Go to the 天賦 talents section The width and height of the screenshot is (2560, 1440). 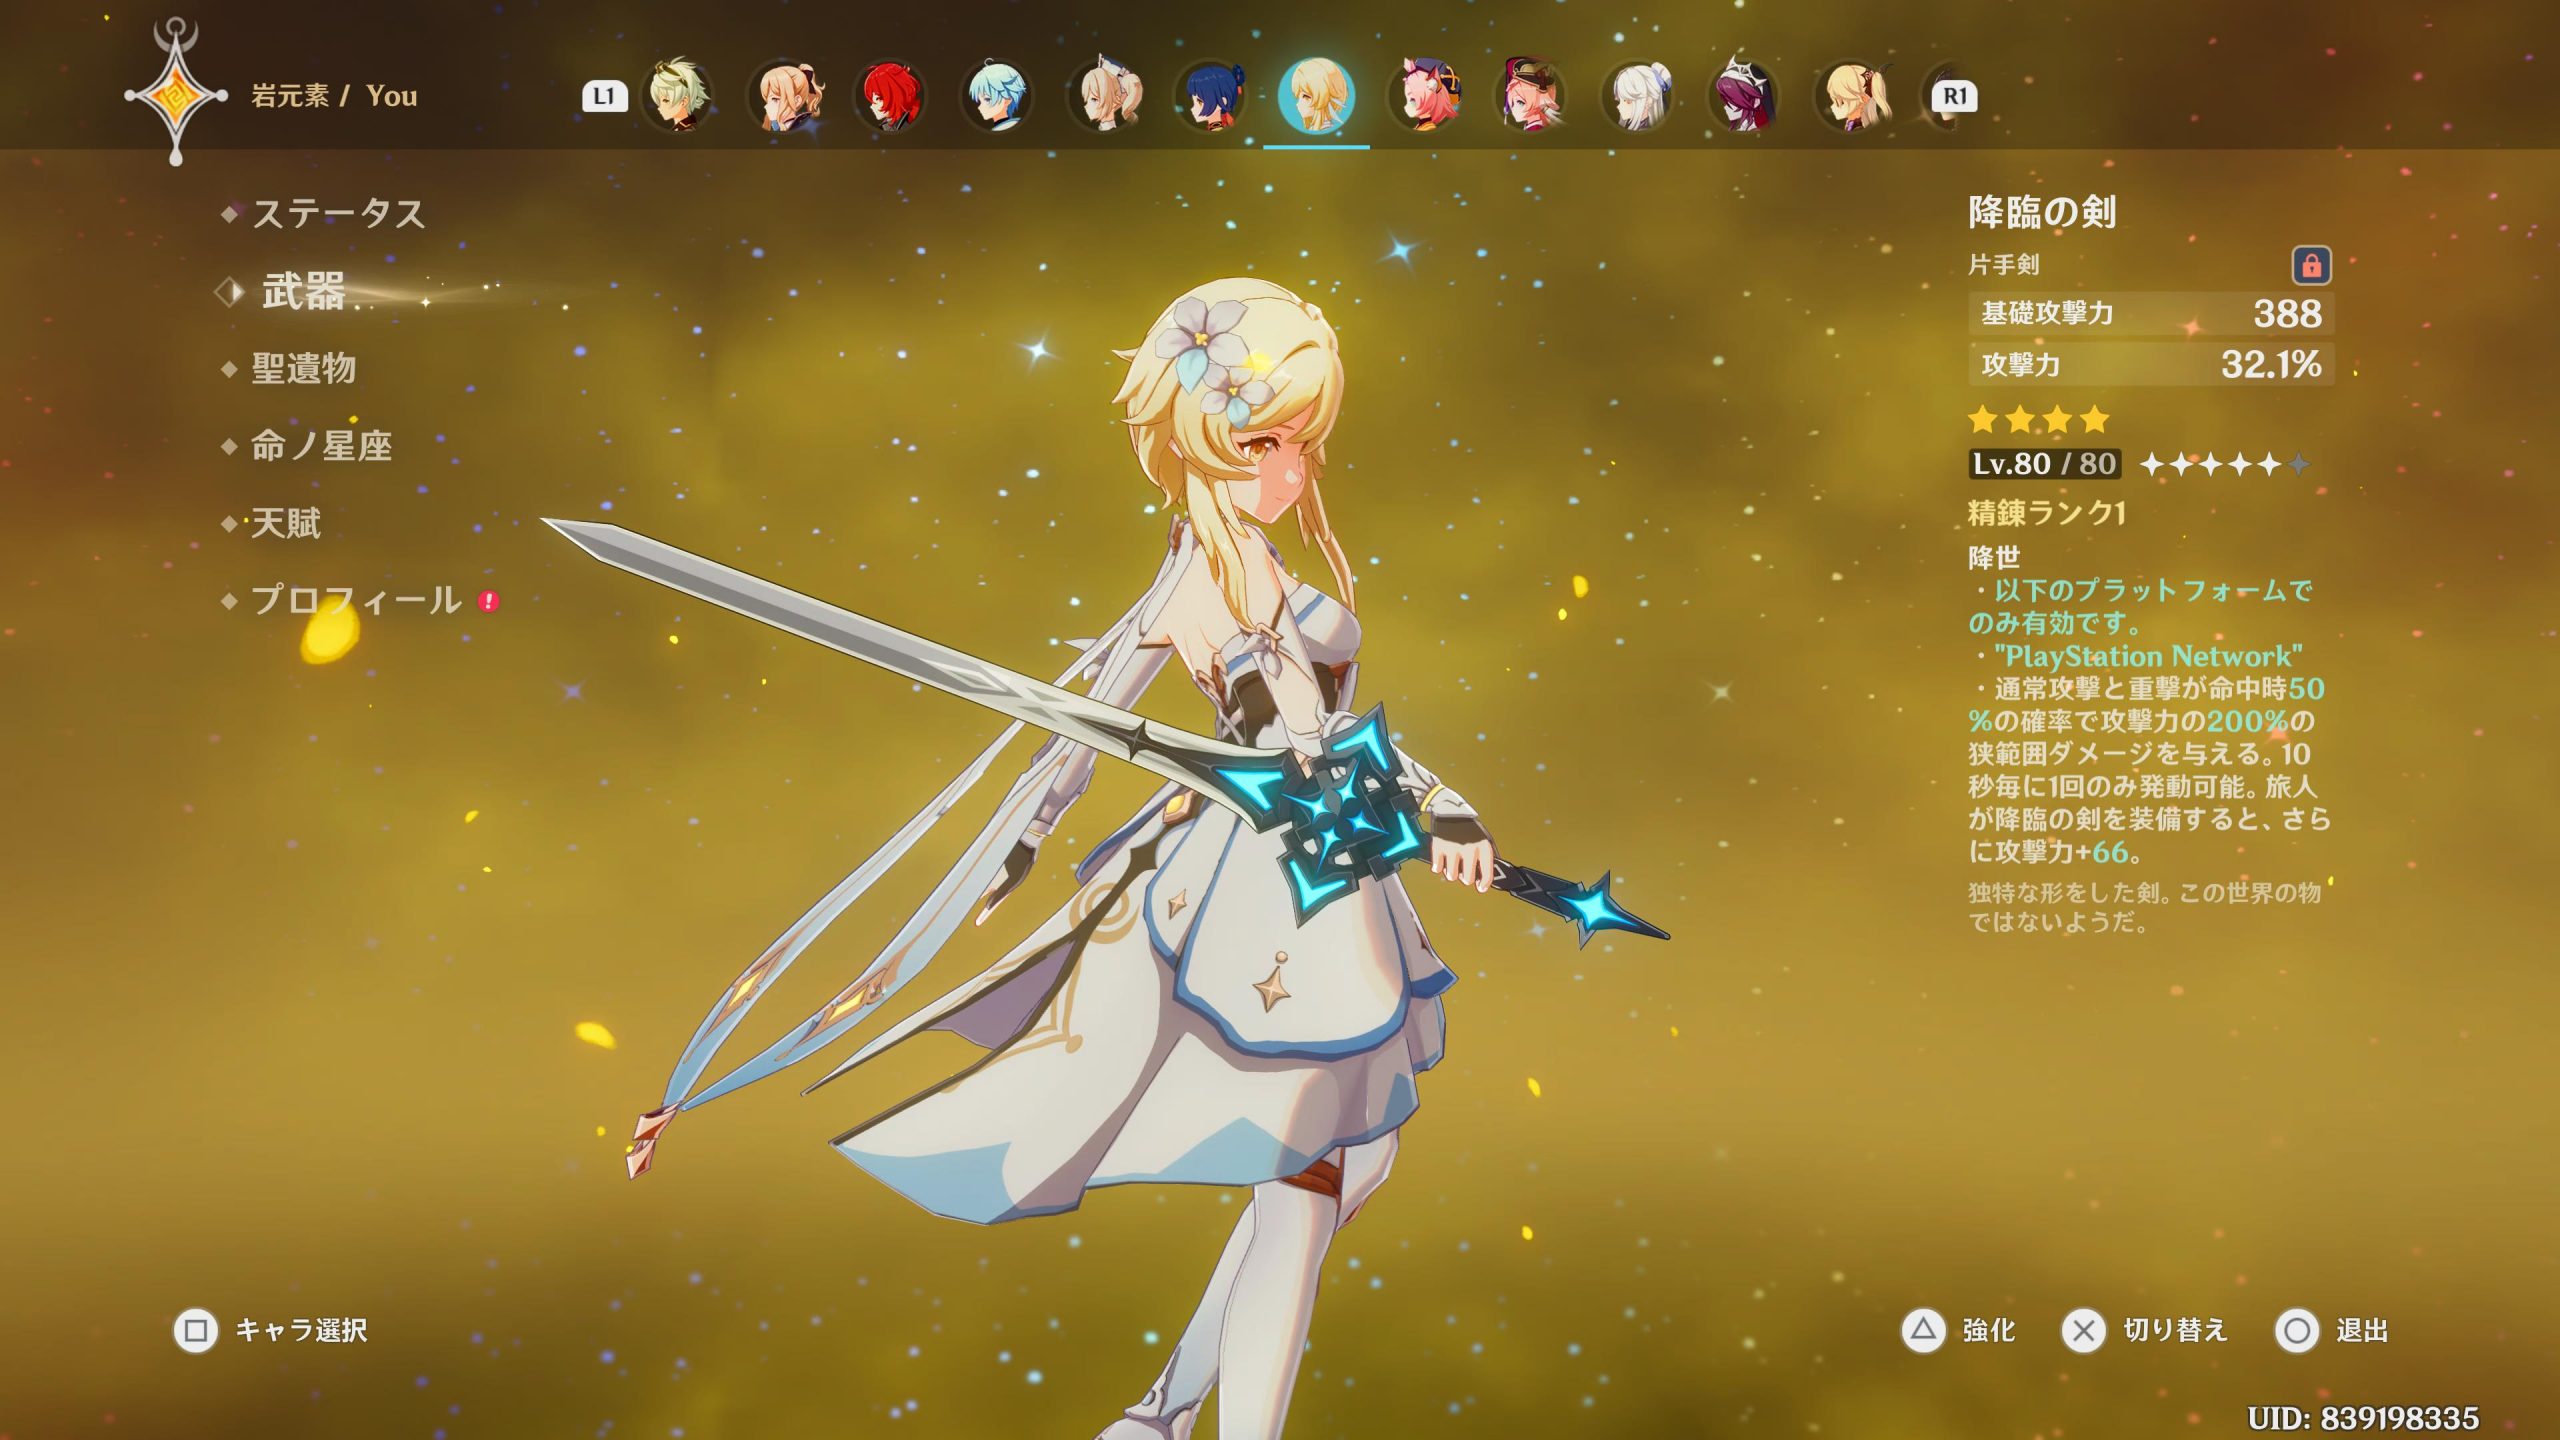[285, 522]
